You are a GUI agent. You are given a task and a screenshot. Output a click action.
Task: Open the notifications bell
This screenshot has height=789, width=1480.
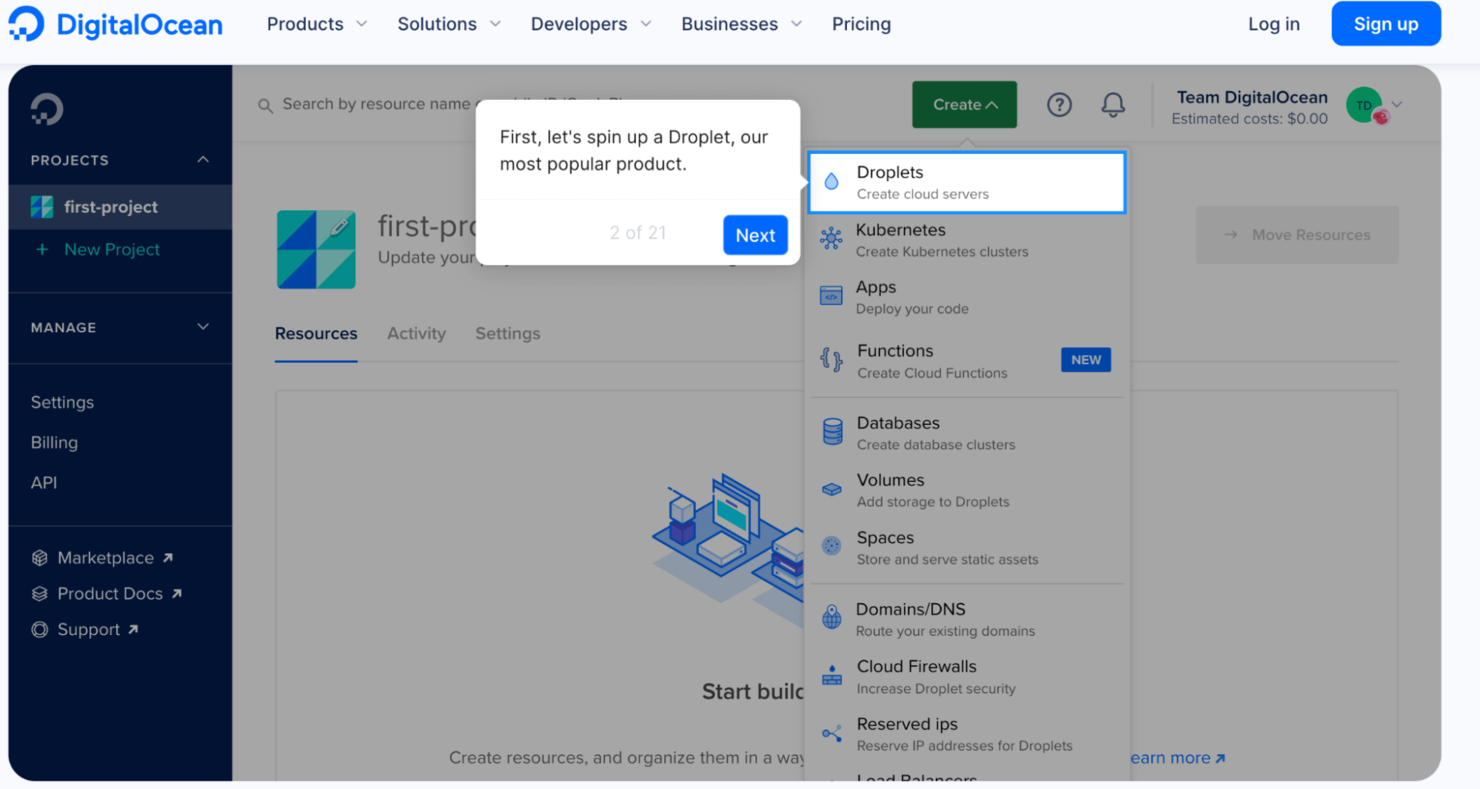pos(1113,104)
